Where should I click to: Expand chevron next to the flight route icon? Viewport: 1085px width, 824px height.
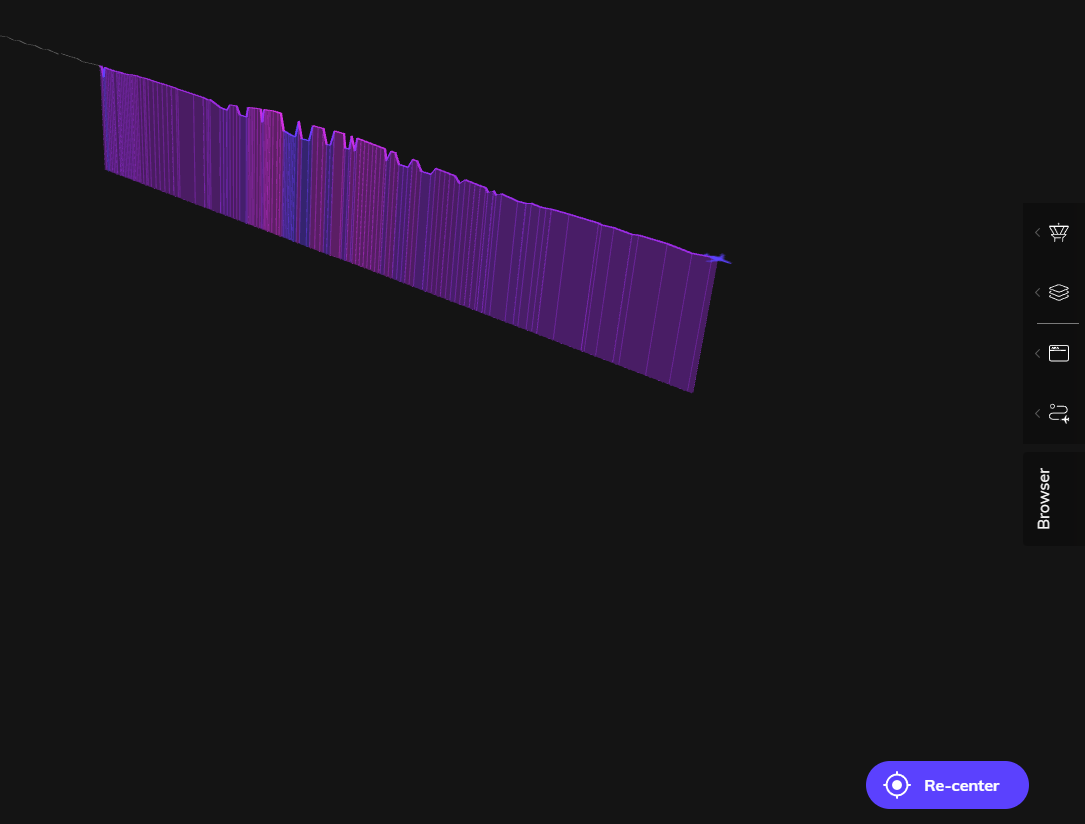coord(1037,413)
